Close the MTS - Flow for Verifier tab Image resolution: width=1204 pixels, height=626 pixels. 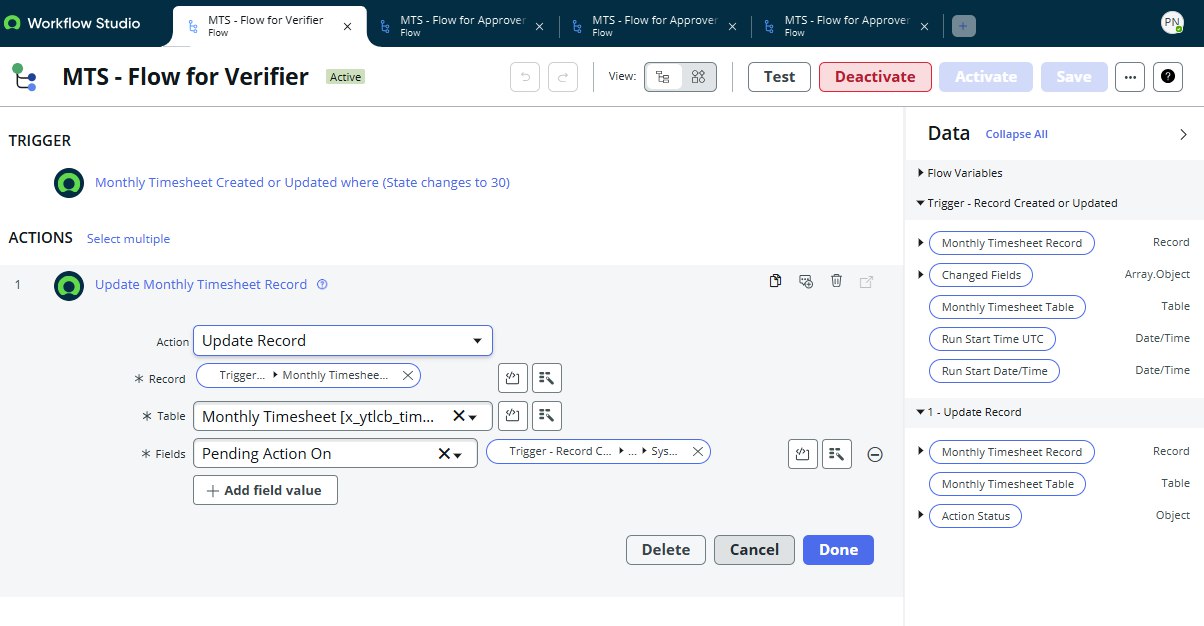pyautogui.click(x=347, y=27)
